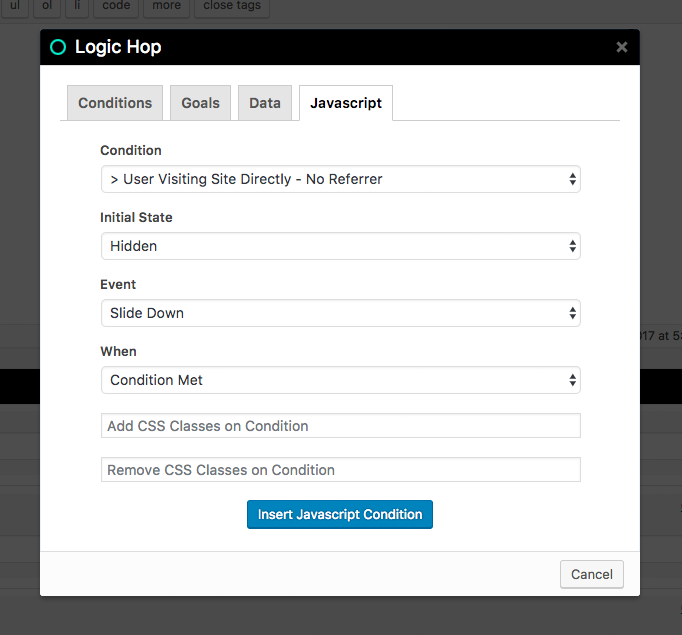Focus the Remove CSS Classes on Condition field
Viewport: 682px width, 635px height.
point(341,469)
